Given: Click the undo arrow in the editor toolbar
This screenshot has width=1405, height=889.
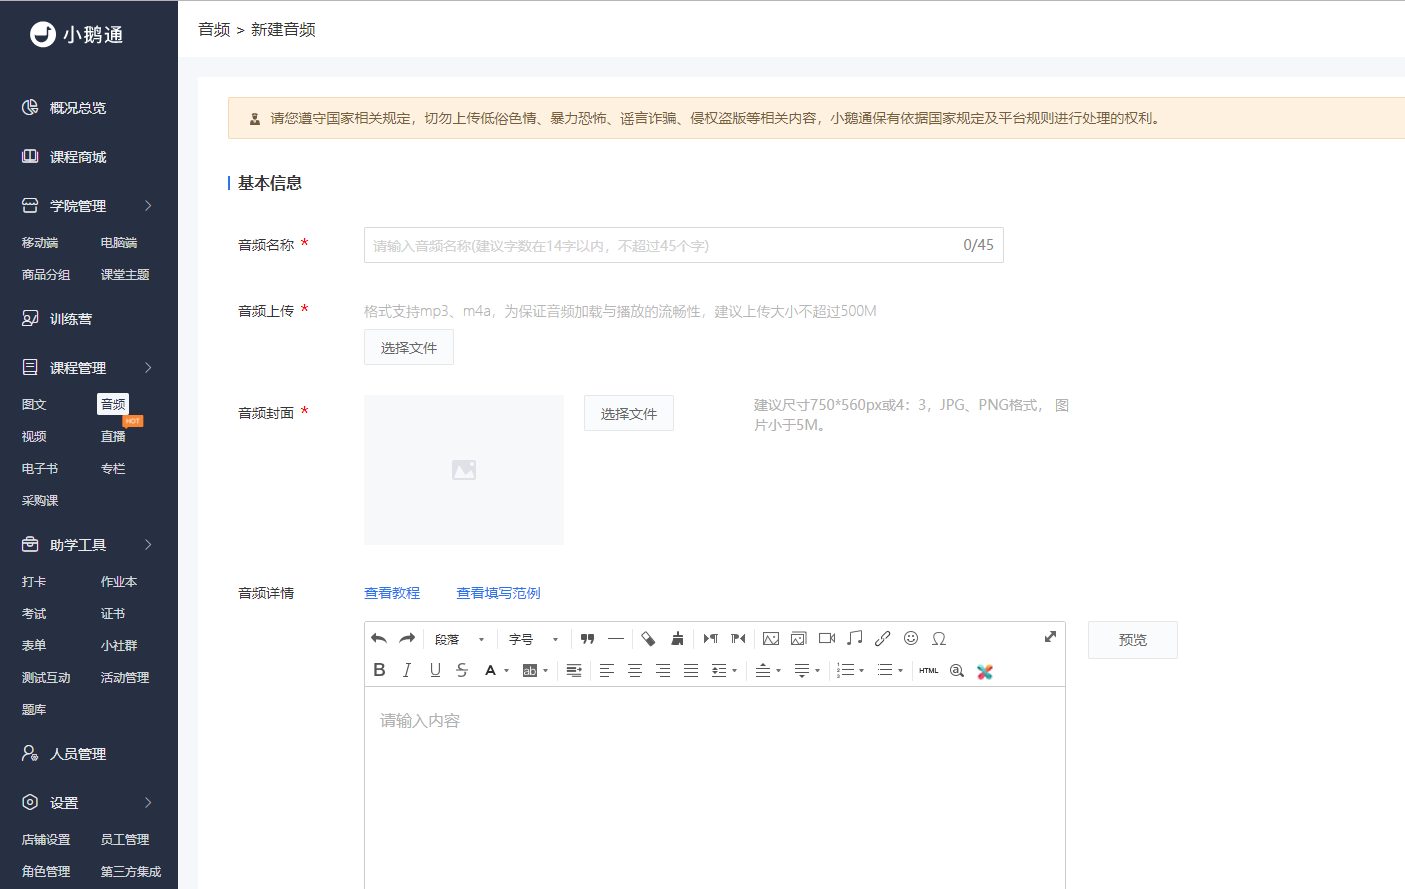Looking at the screenshot, I should 379,638.
